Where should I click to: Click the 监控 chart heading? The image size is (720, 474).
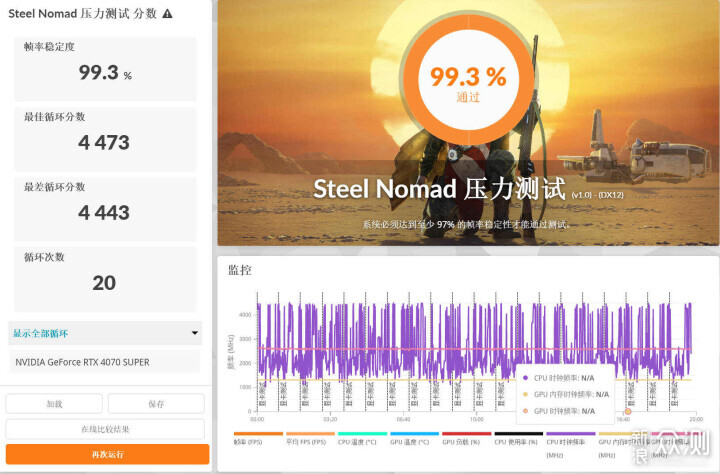[240, 270]
